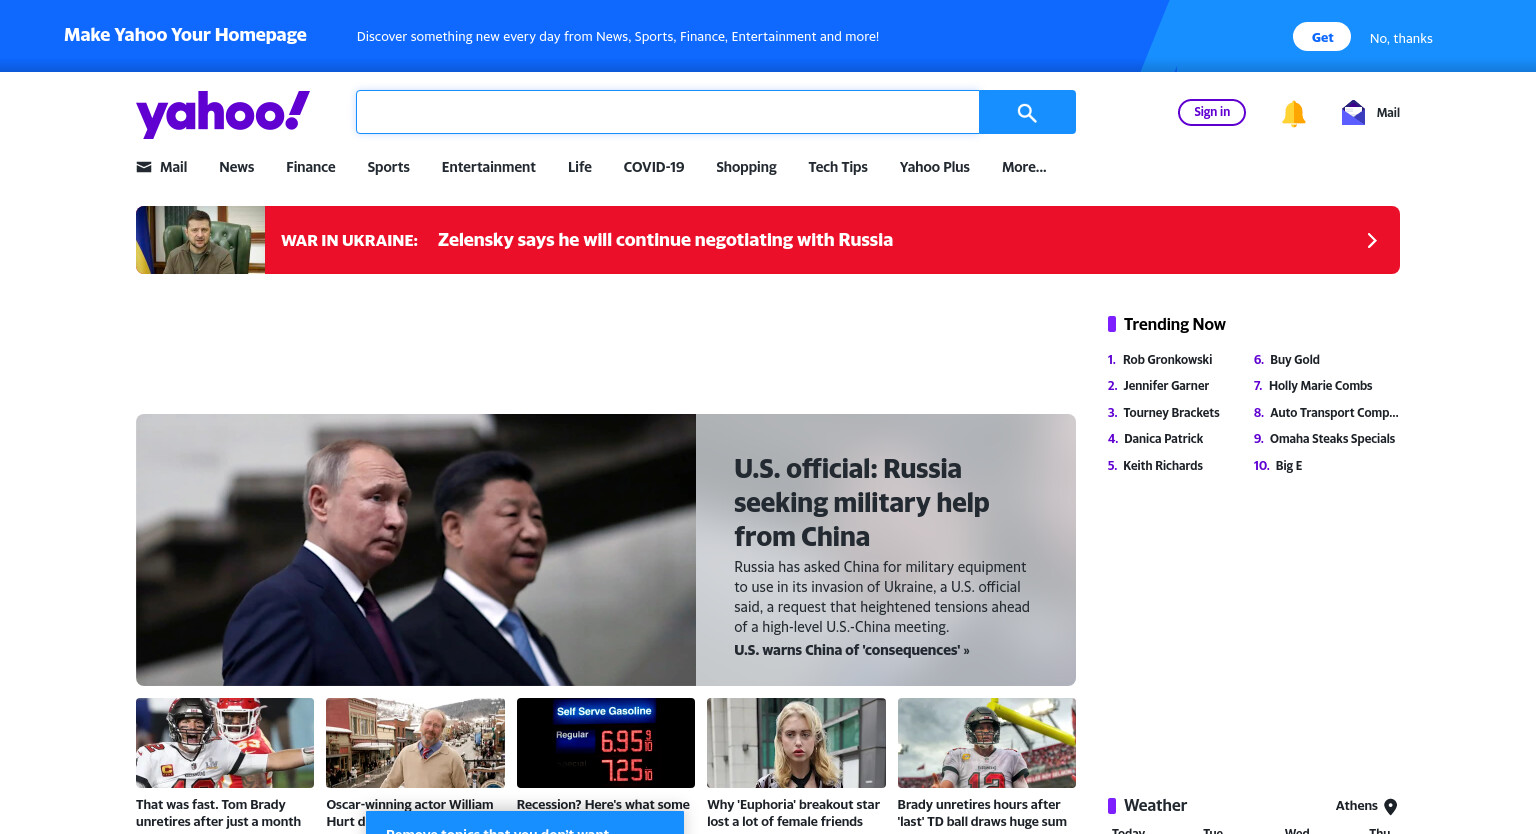This screenshot has height=834, width=1536.
Task: Click 'Why Euphoria breakout star' headline text
Action: coord(793,813)
